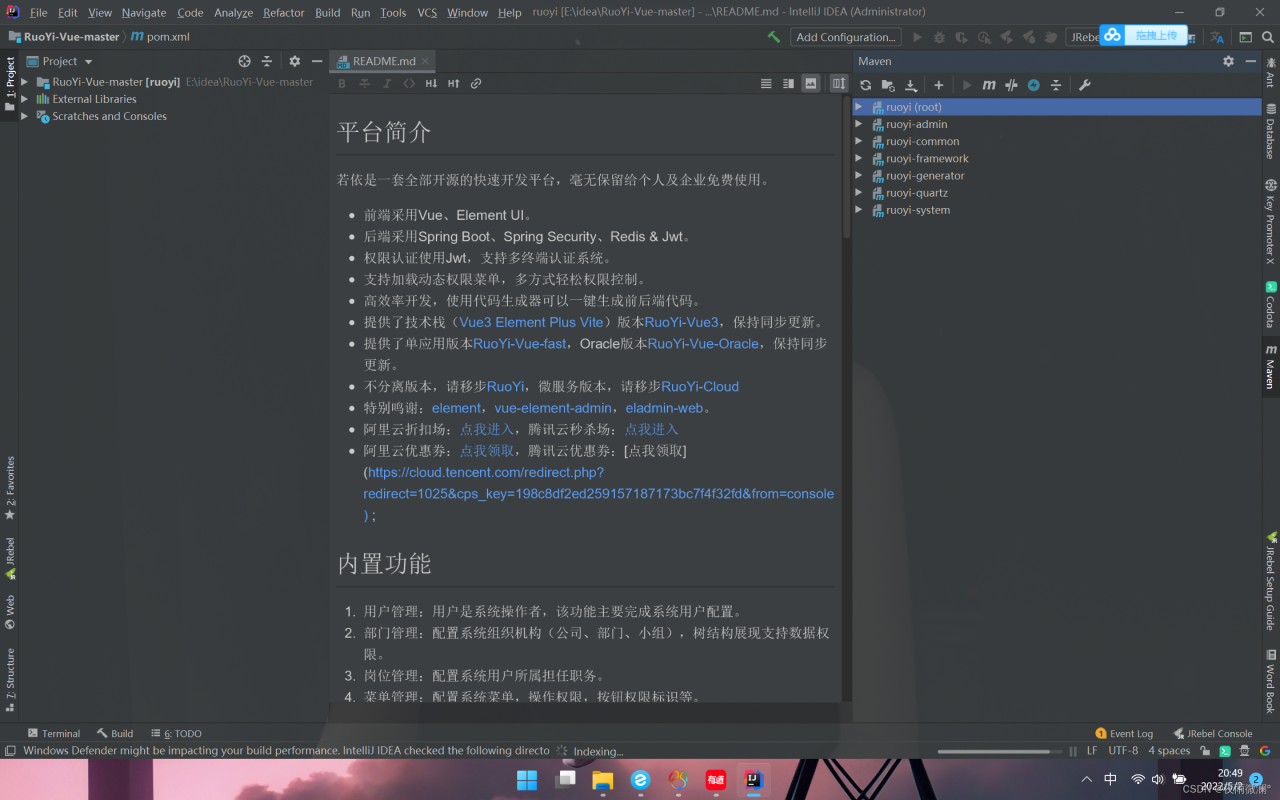
Task: Hide the Maven tool window
Action: 1251,61
